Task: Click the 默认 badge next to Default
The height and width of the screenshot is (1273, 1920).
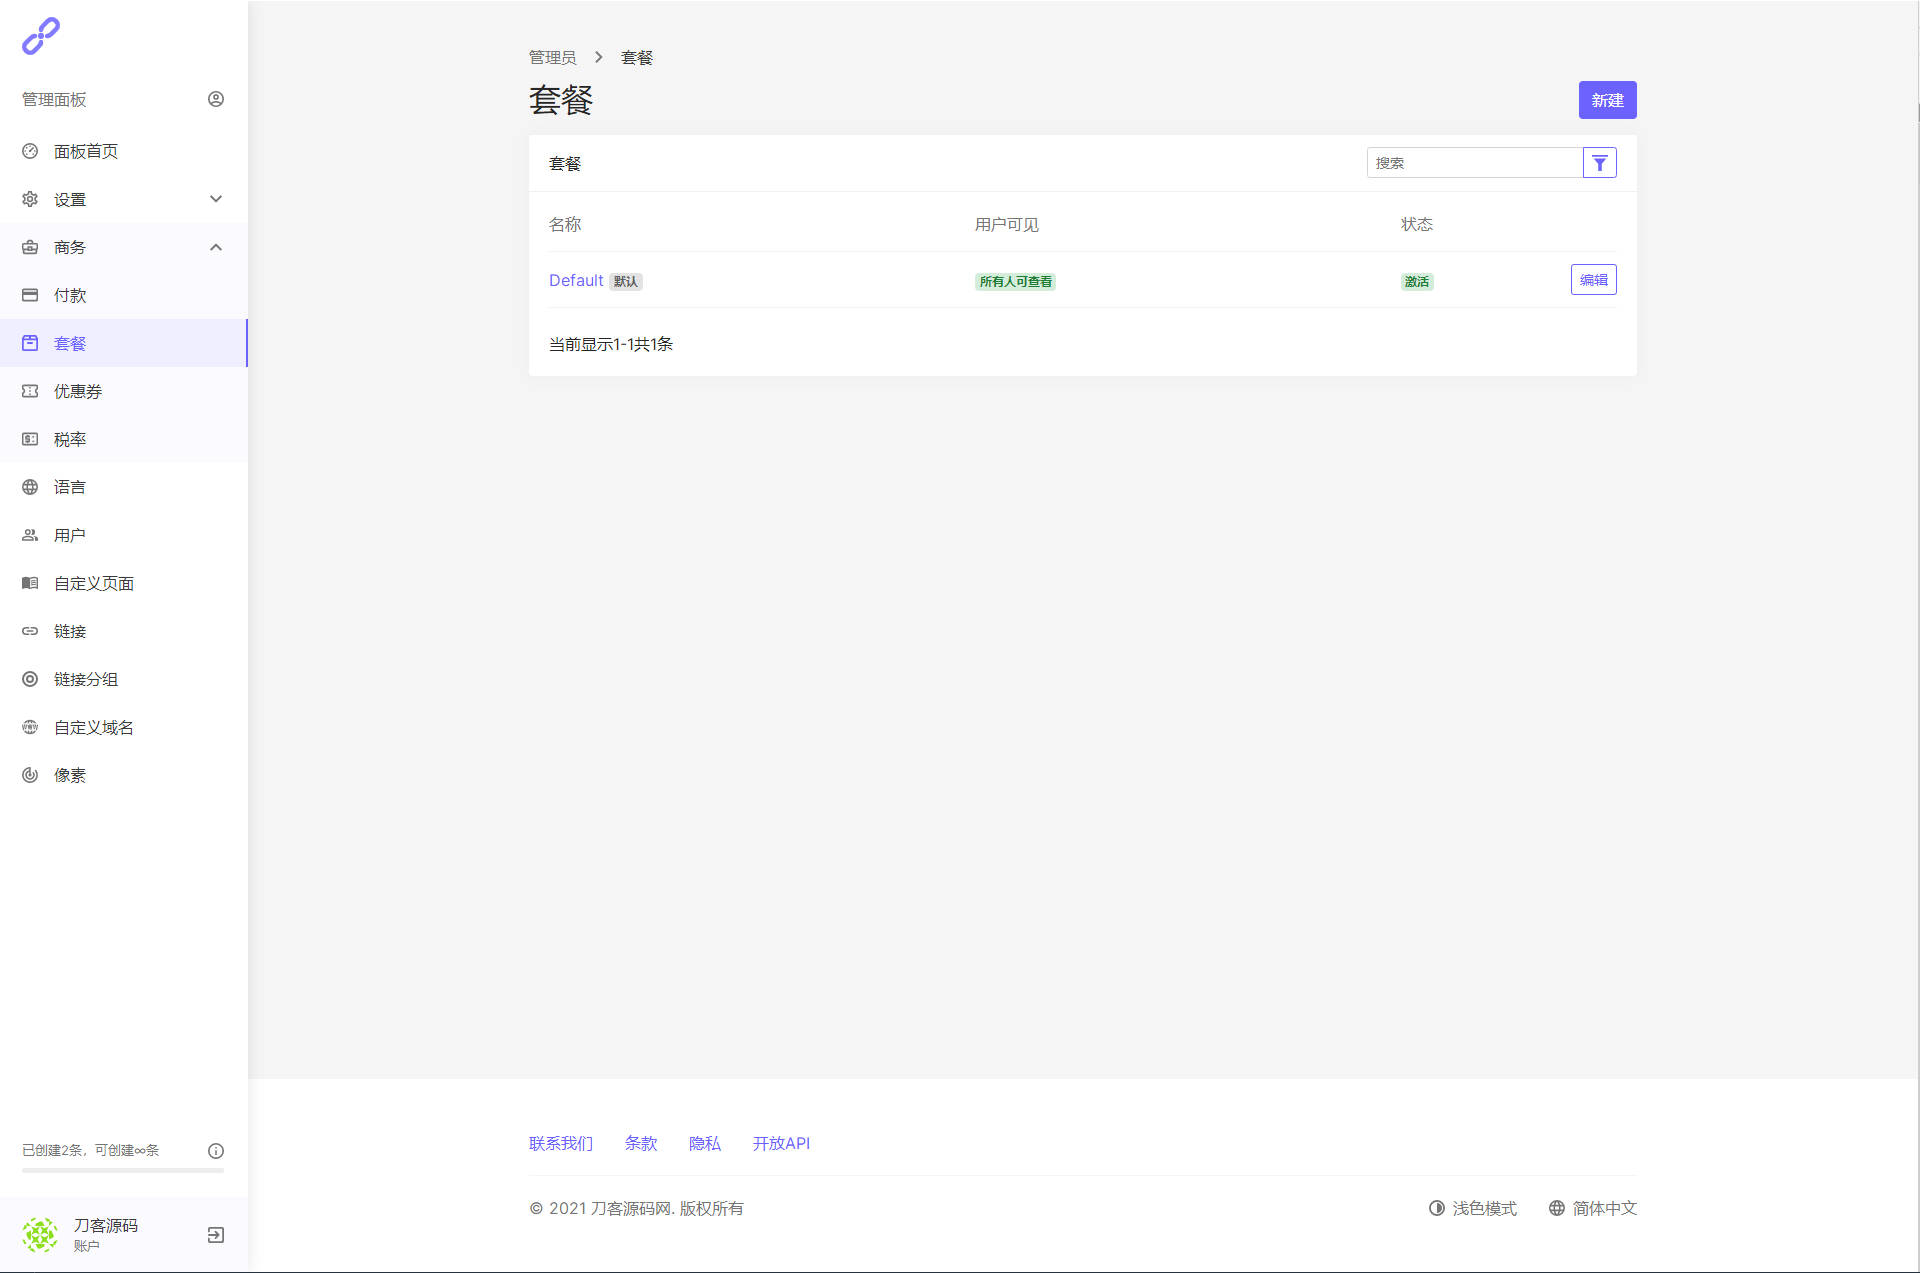Action: coord(626,282)
